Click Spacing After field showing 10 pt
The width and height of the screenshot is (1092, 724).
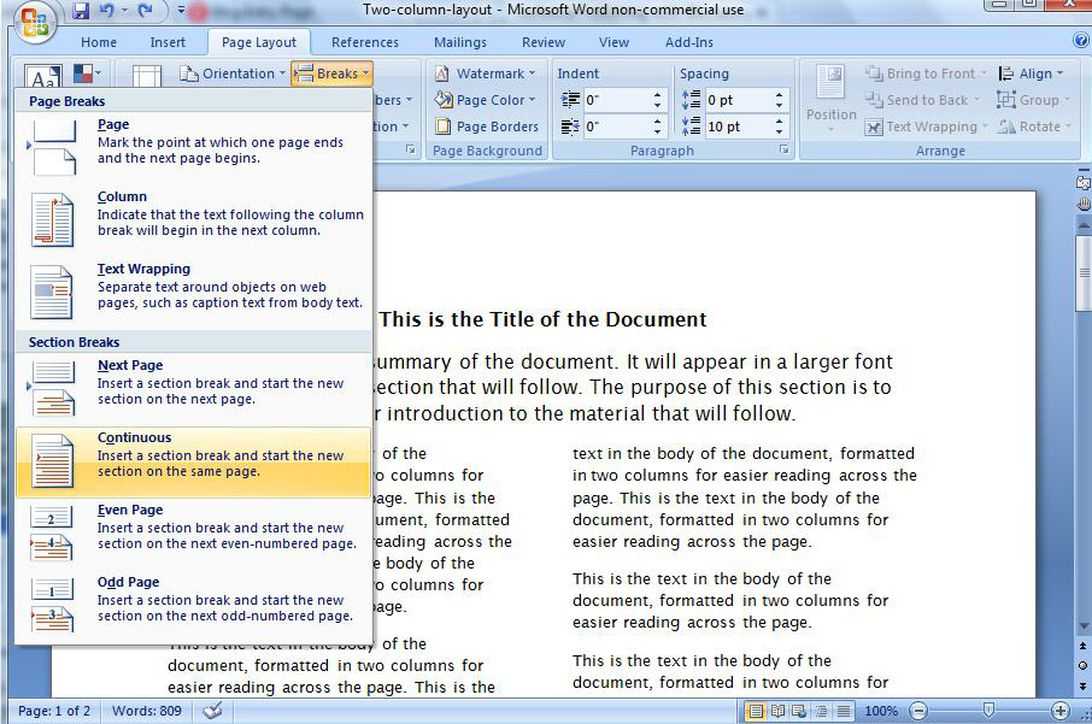point(738,127)
